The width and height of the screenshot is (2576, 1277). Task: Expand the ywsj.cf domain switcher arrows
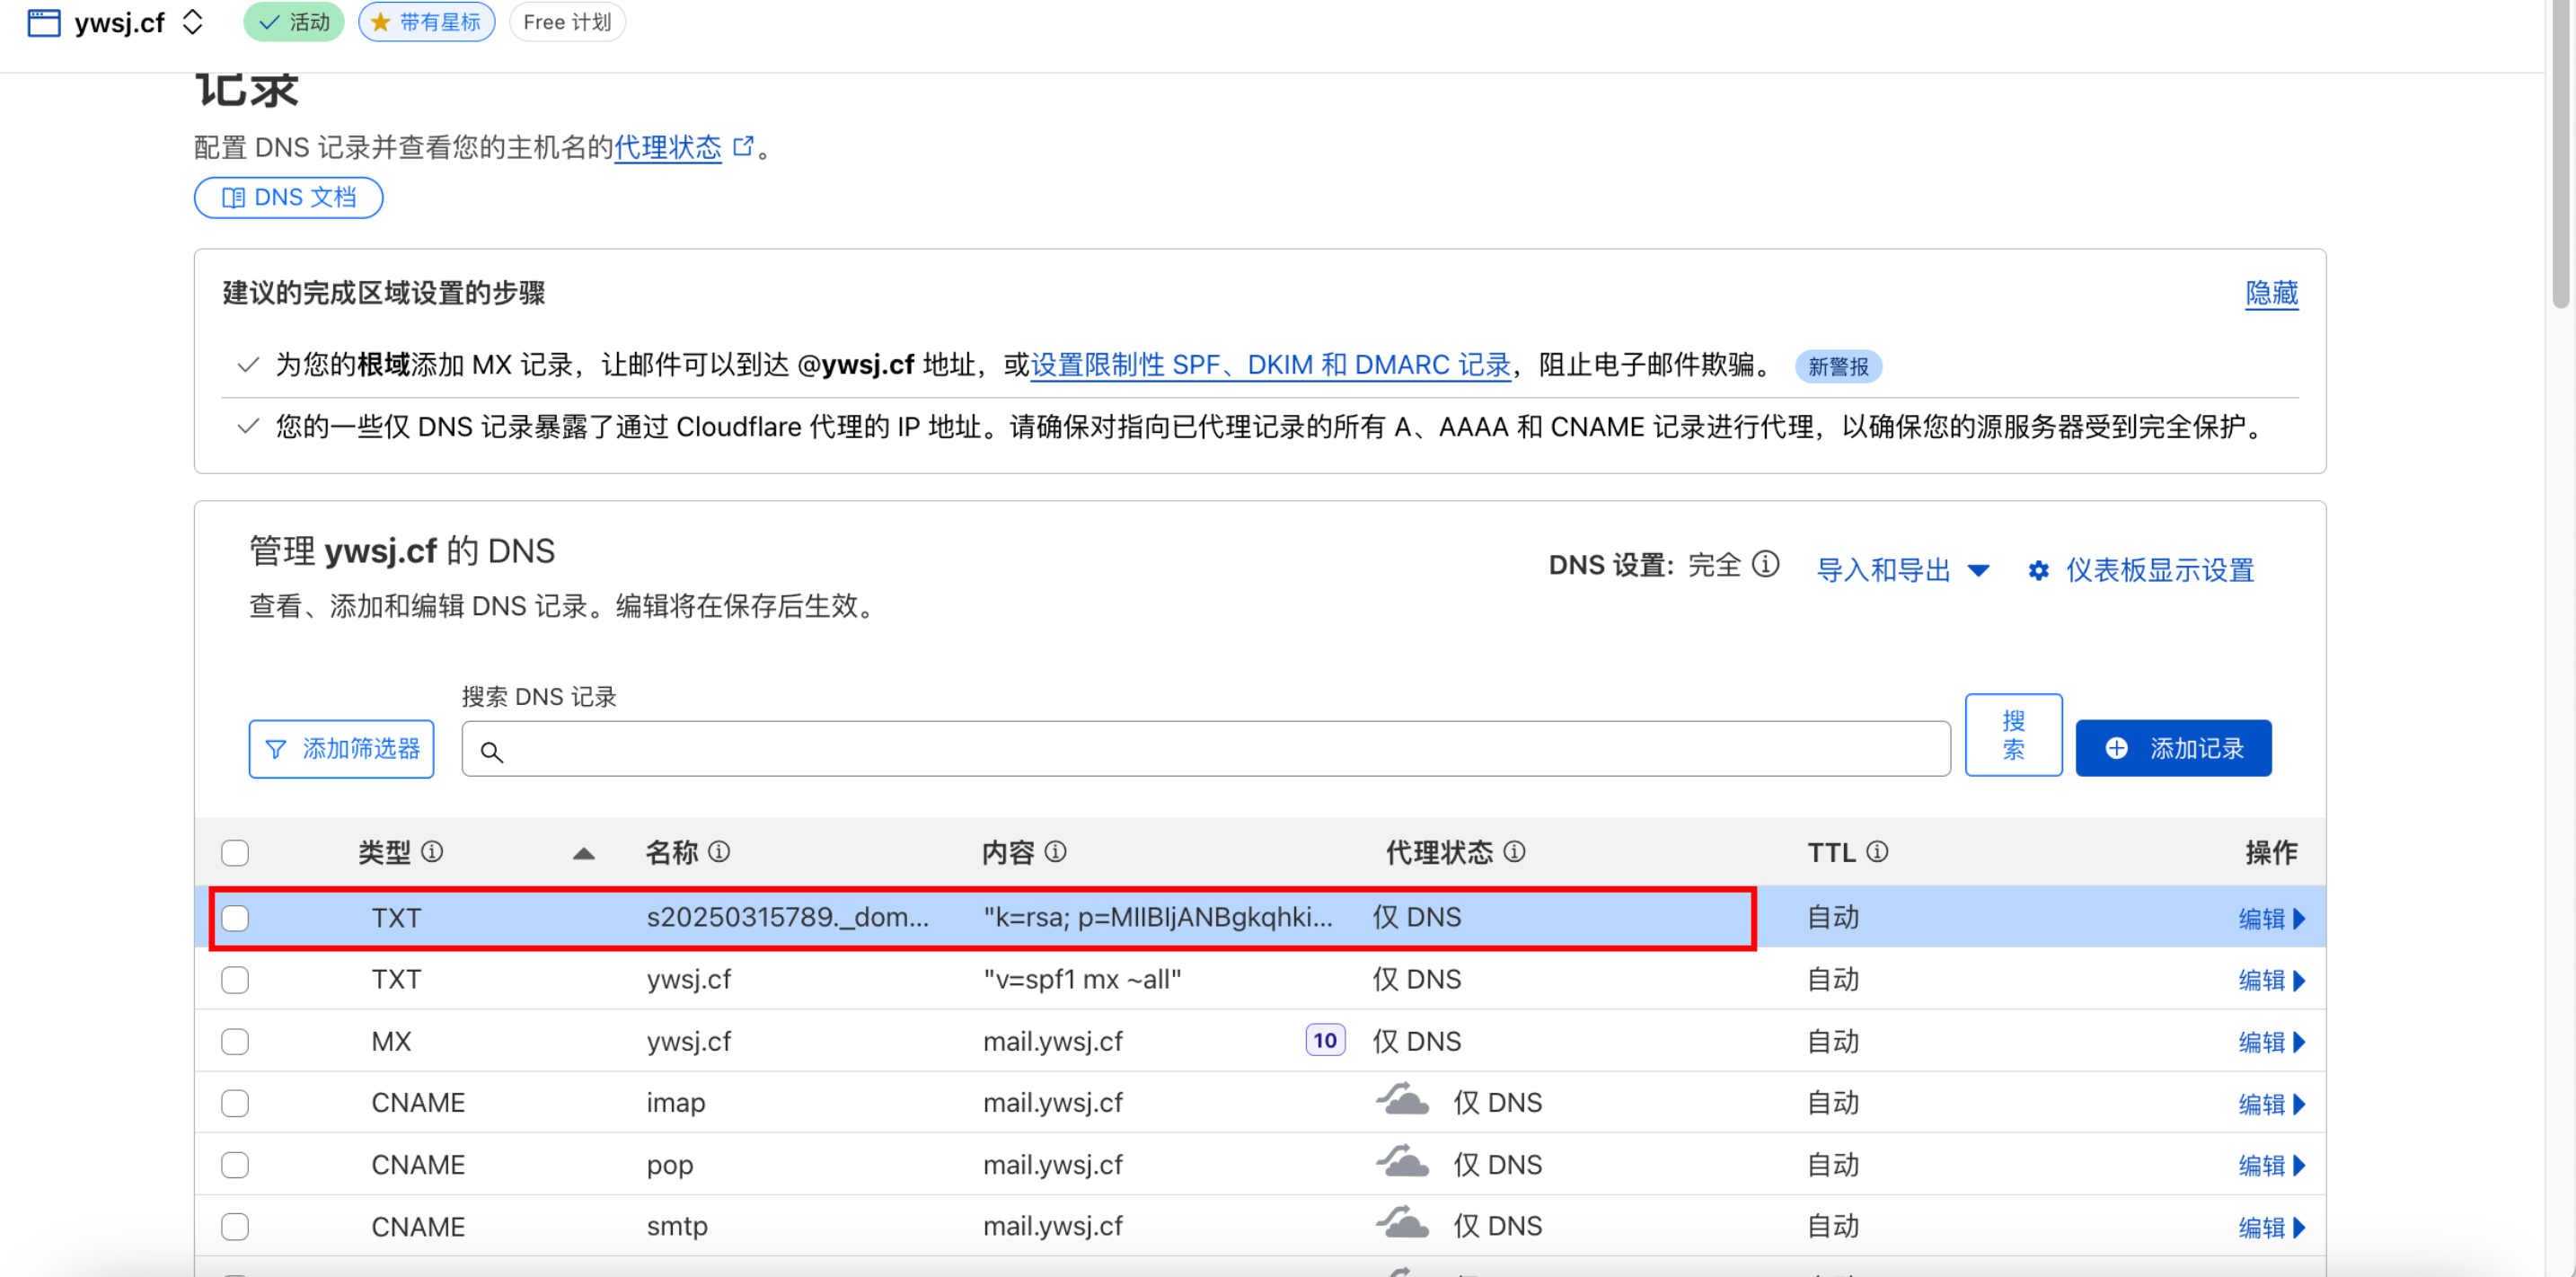193,22
